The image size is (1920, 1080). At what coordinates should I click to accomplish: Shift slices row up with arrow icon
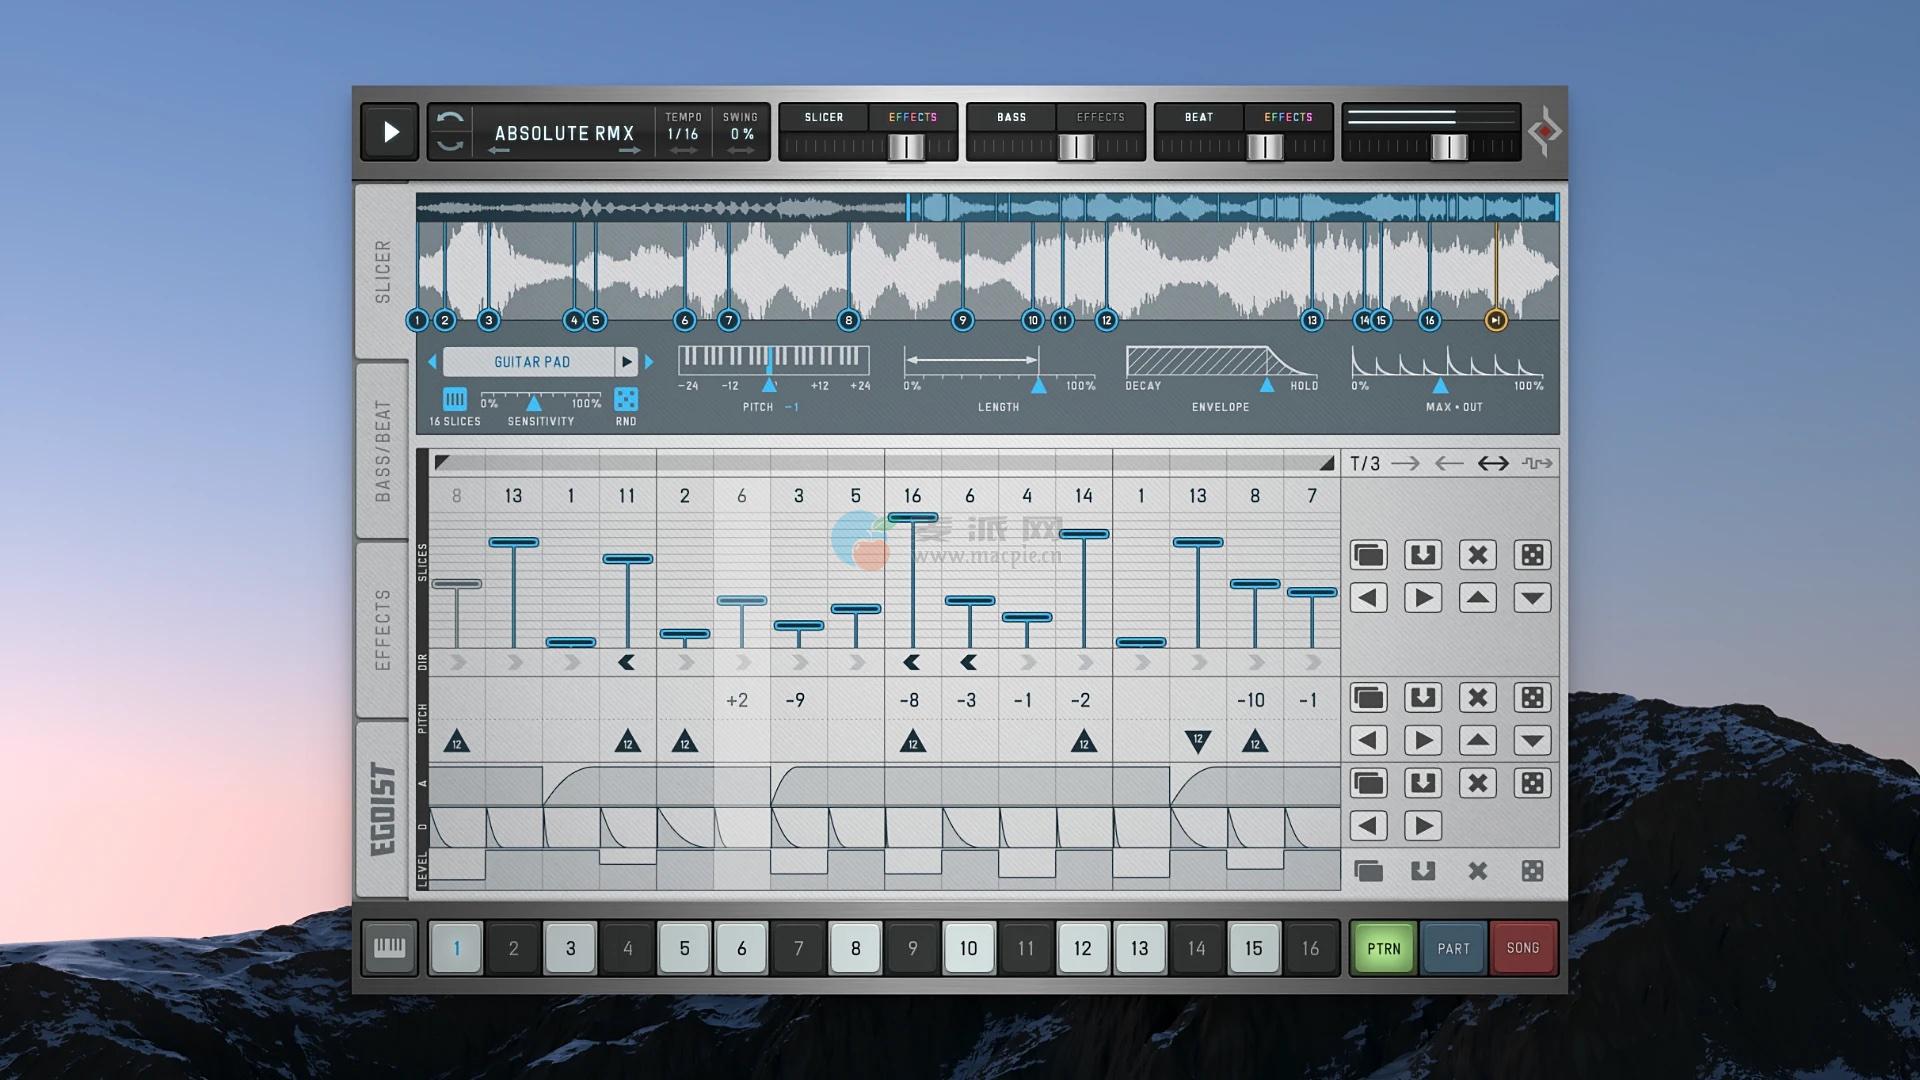[1477, 598]
